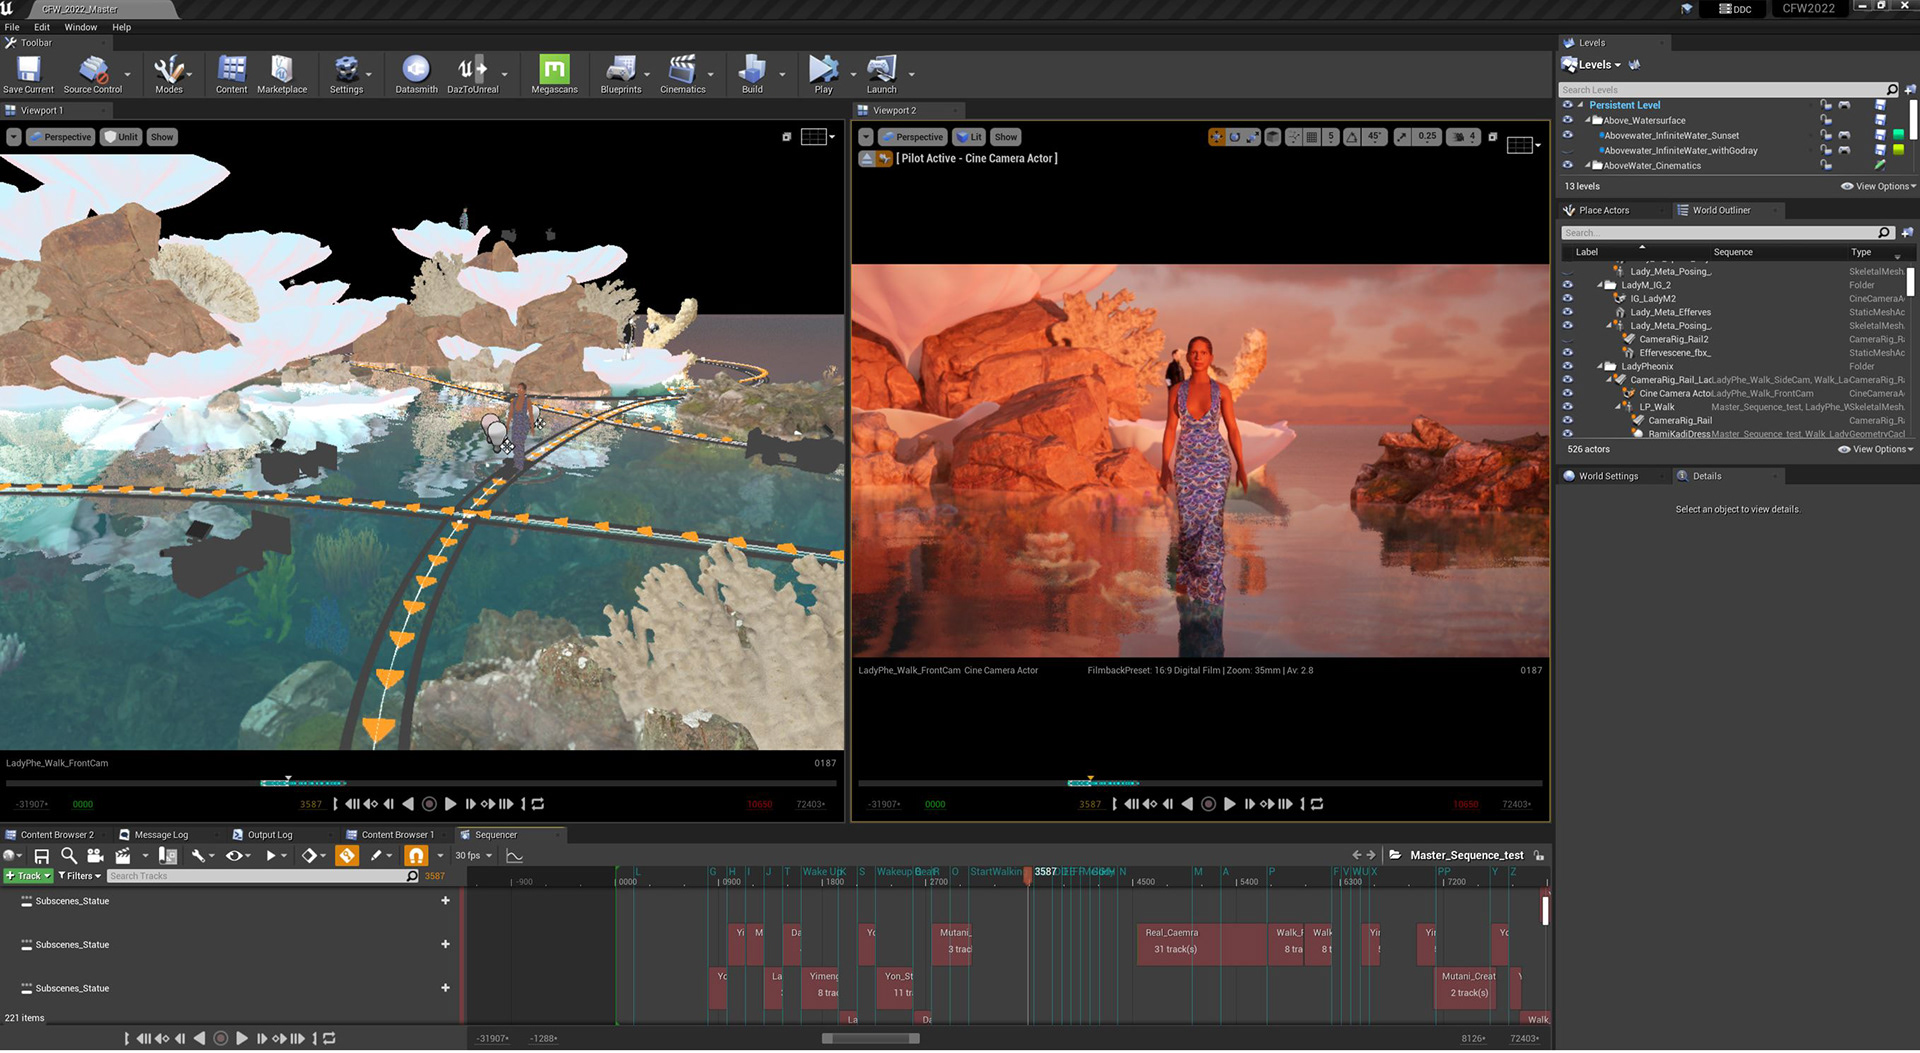Click the DazToUnreal toolbar icon
1920x1053 pixels.
[x=472, y=70]
